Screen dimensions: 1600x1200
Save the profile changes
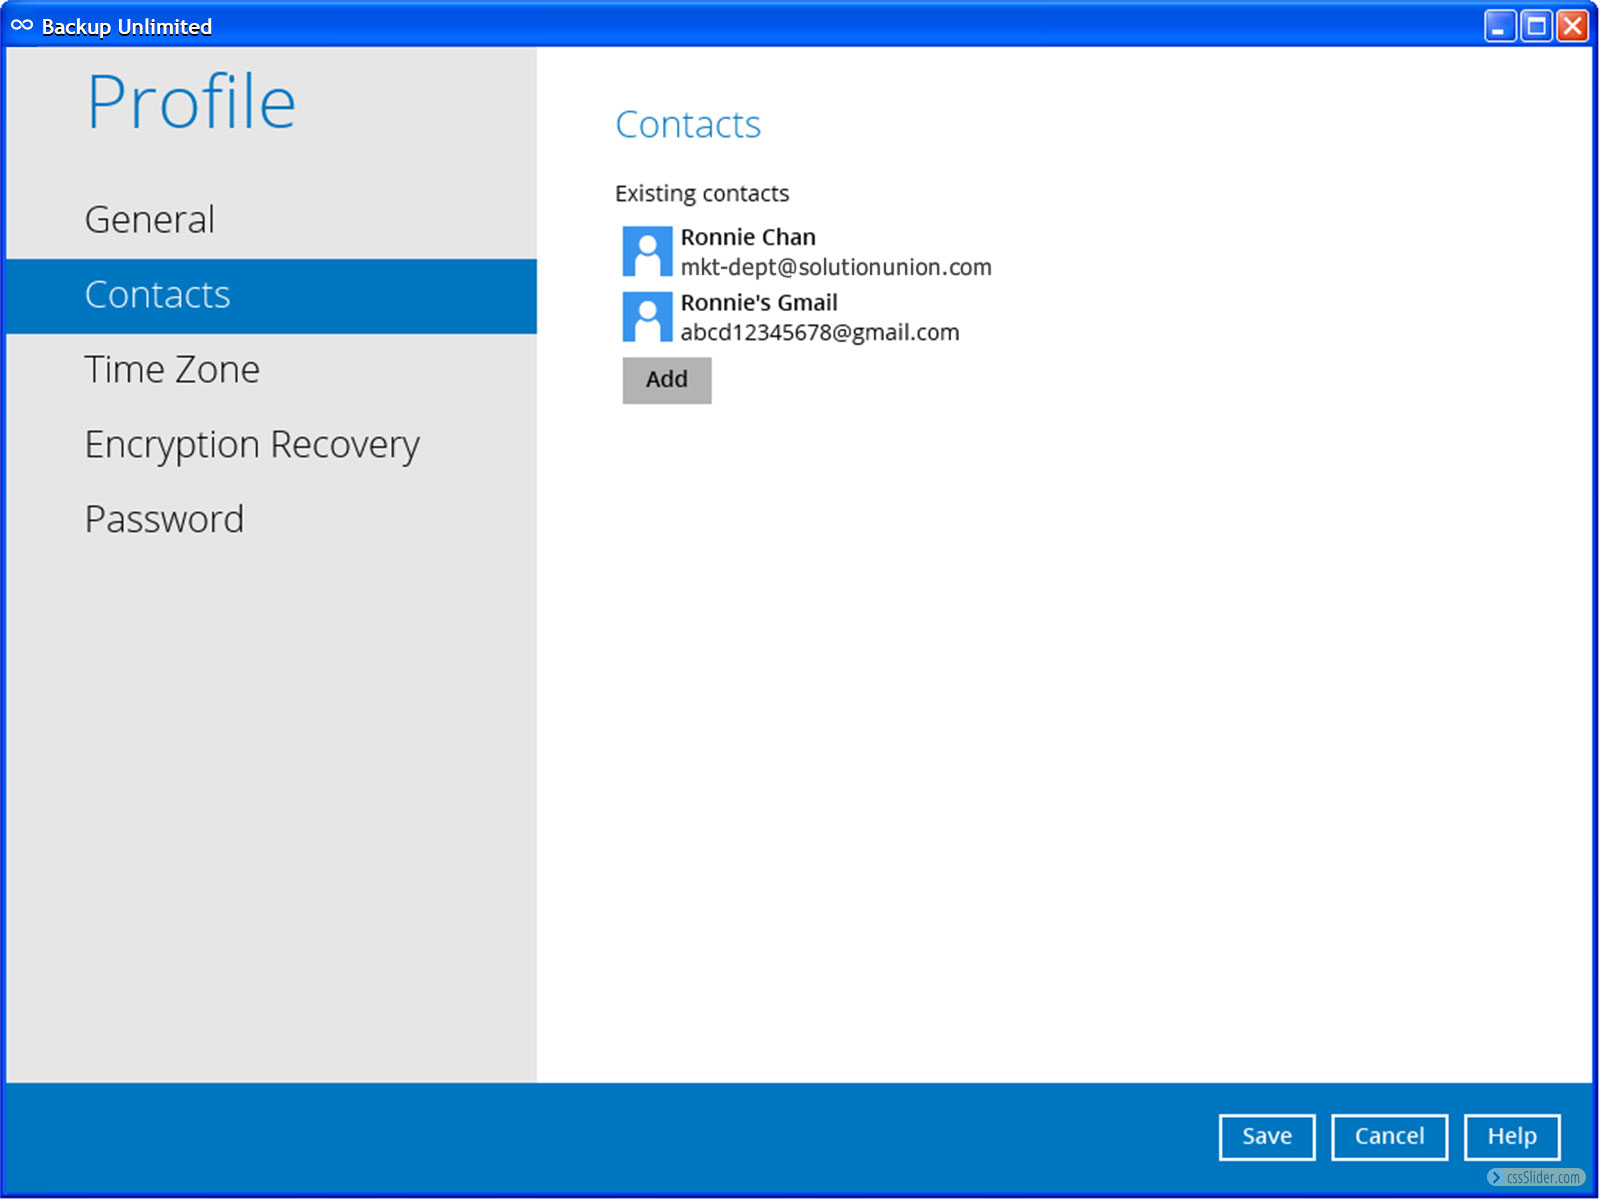1266,1137
